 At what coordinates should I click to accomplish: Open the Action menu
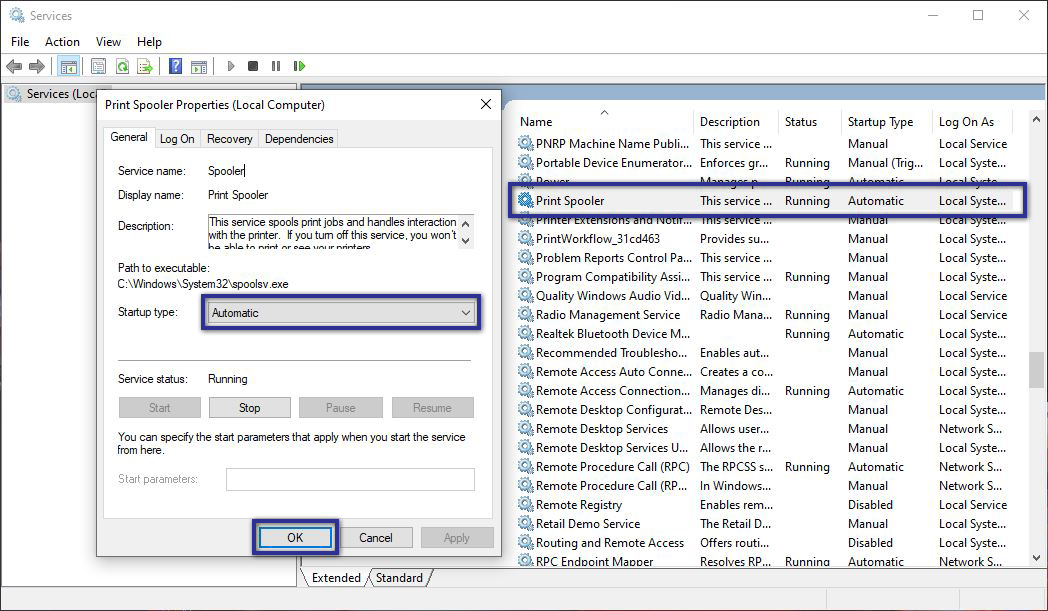(62, 42)
